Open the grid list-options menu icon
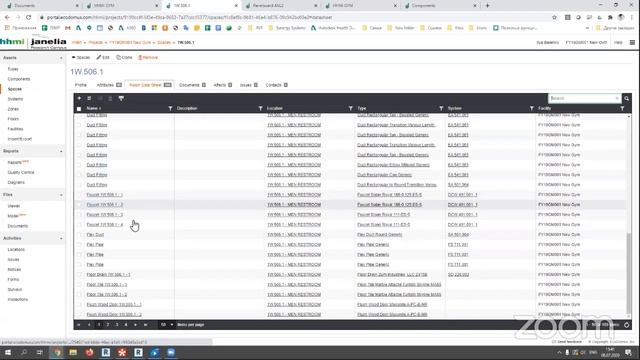640x360 pixels. (x=89, y=98)
